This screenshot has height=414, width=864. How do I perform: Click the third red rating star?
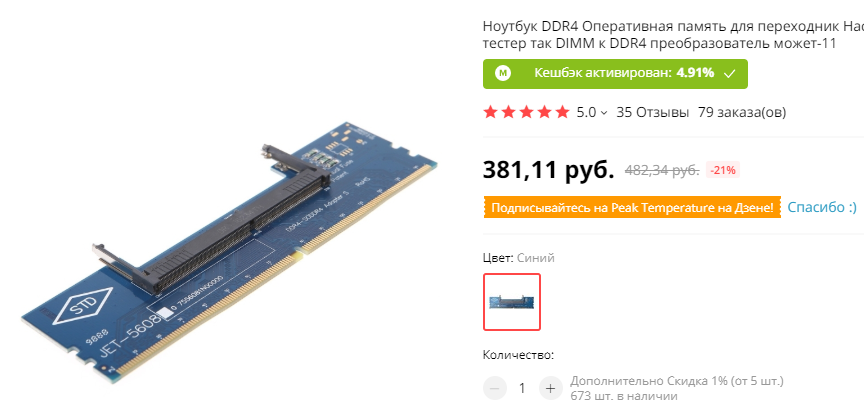click(526, 112)
